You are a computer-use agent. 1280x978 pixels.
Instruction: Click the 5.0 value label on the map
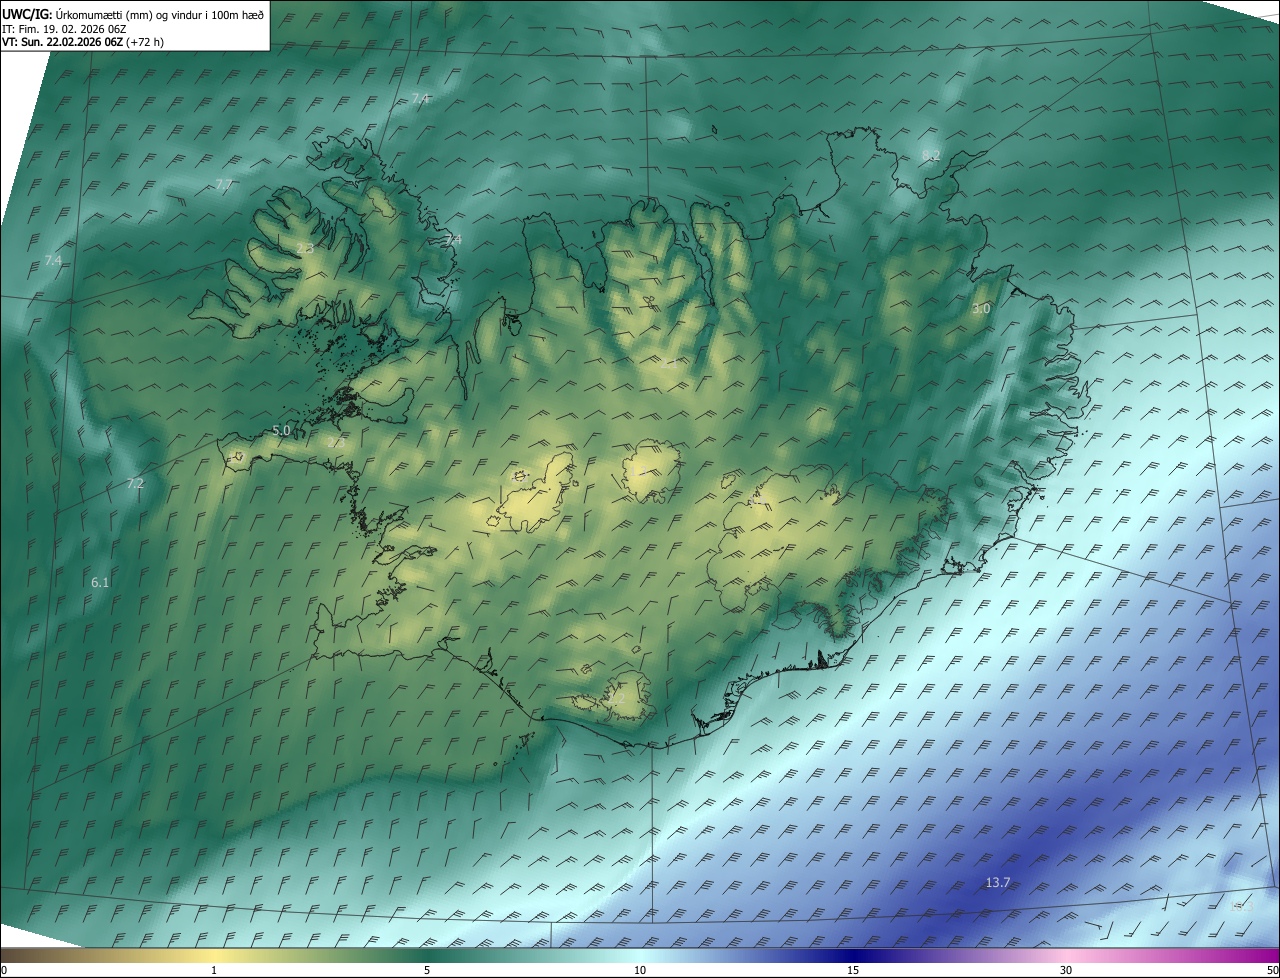(281, 430)
